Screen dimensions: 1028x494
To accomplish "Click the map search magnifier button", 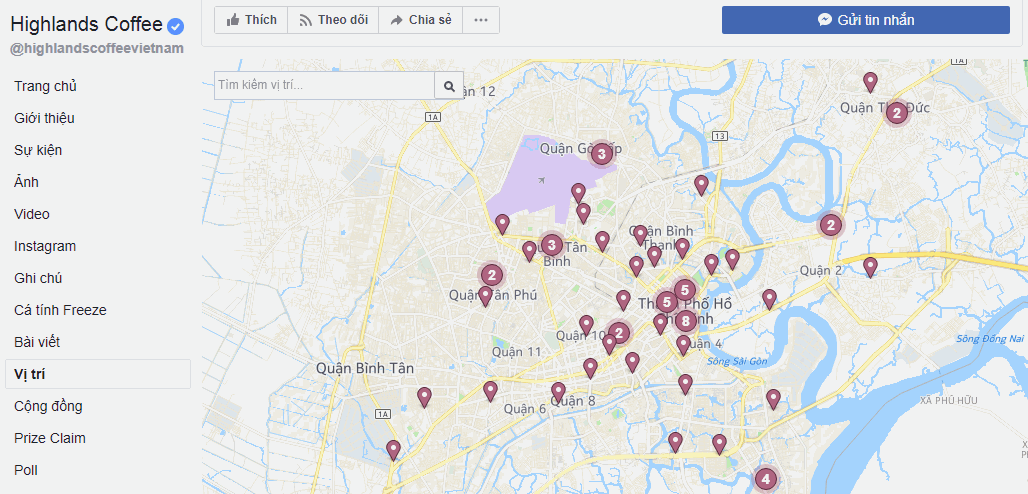I will coord(449,86).
